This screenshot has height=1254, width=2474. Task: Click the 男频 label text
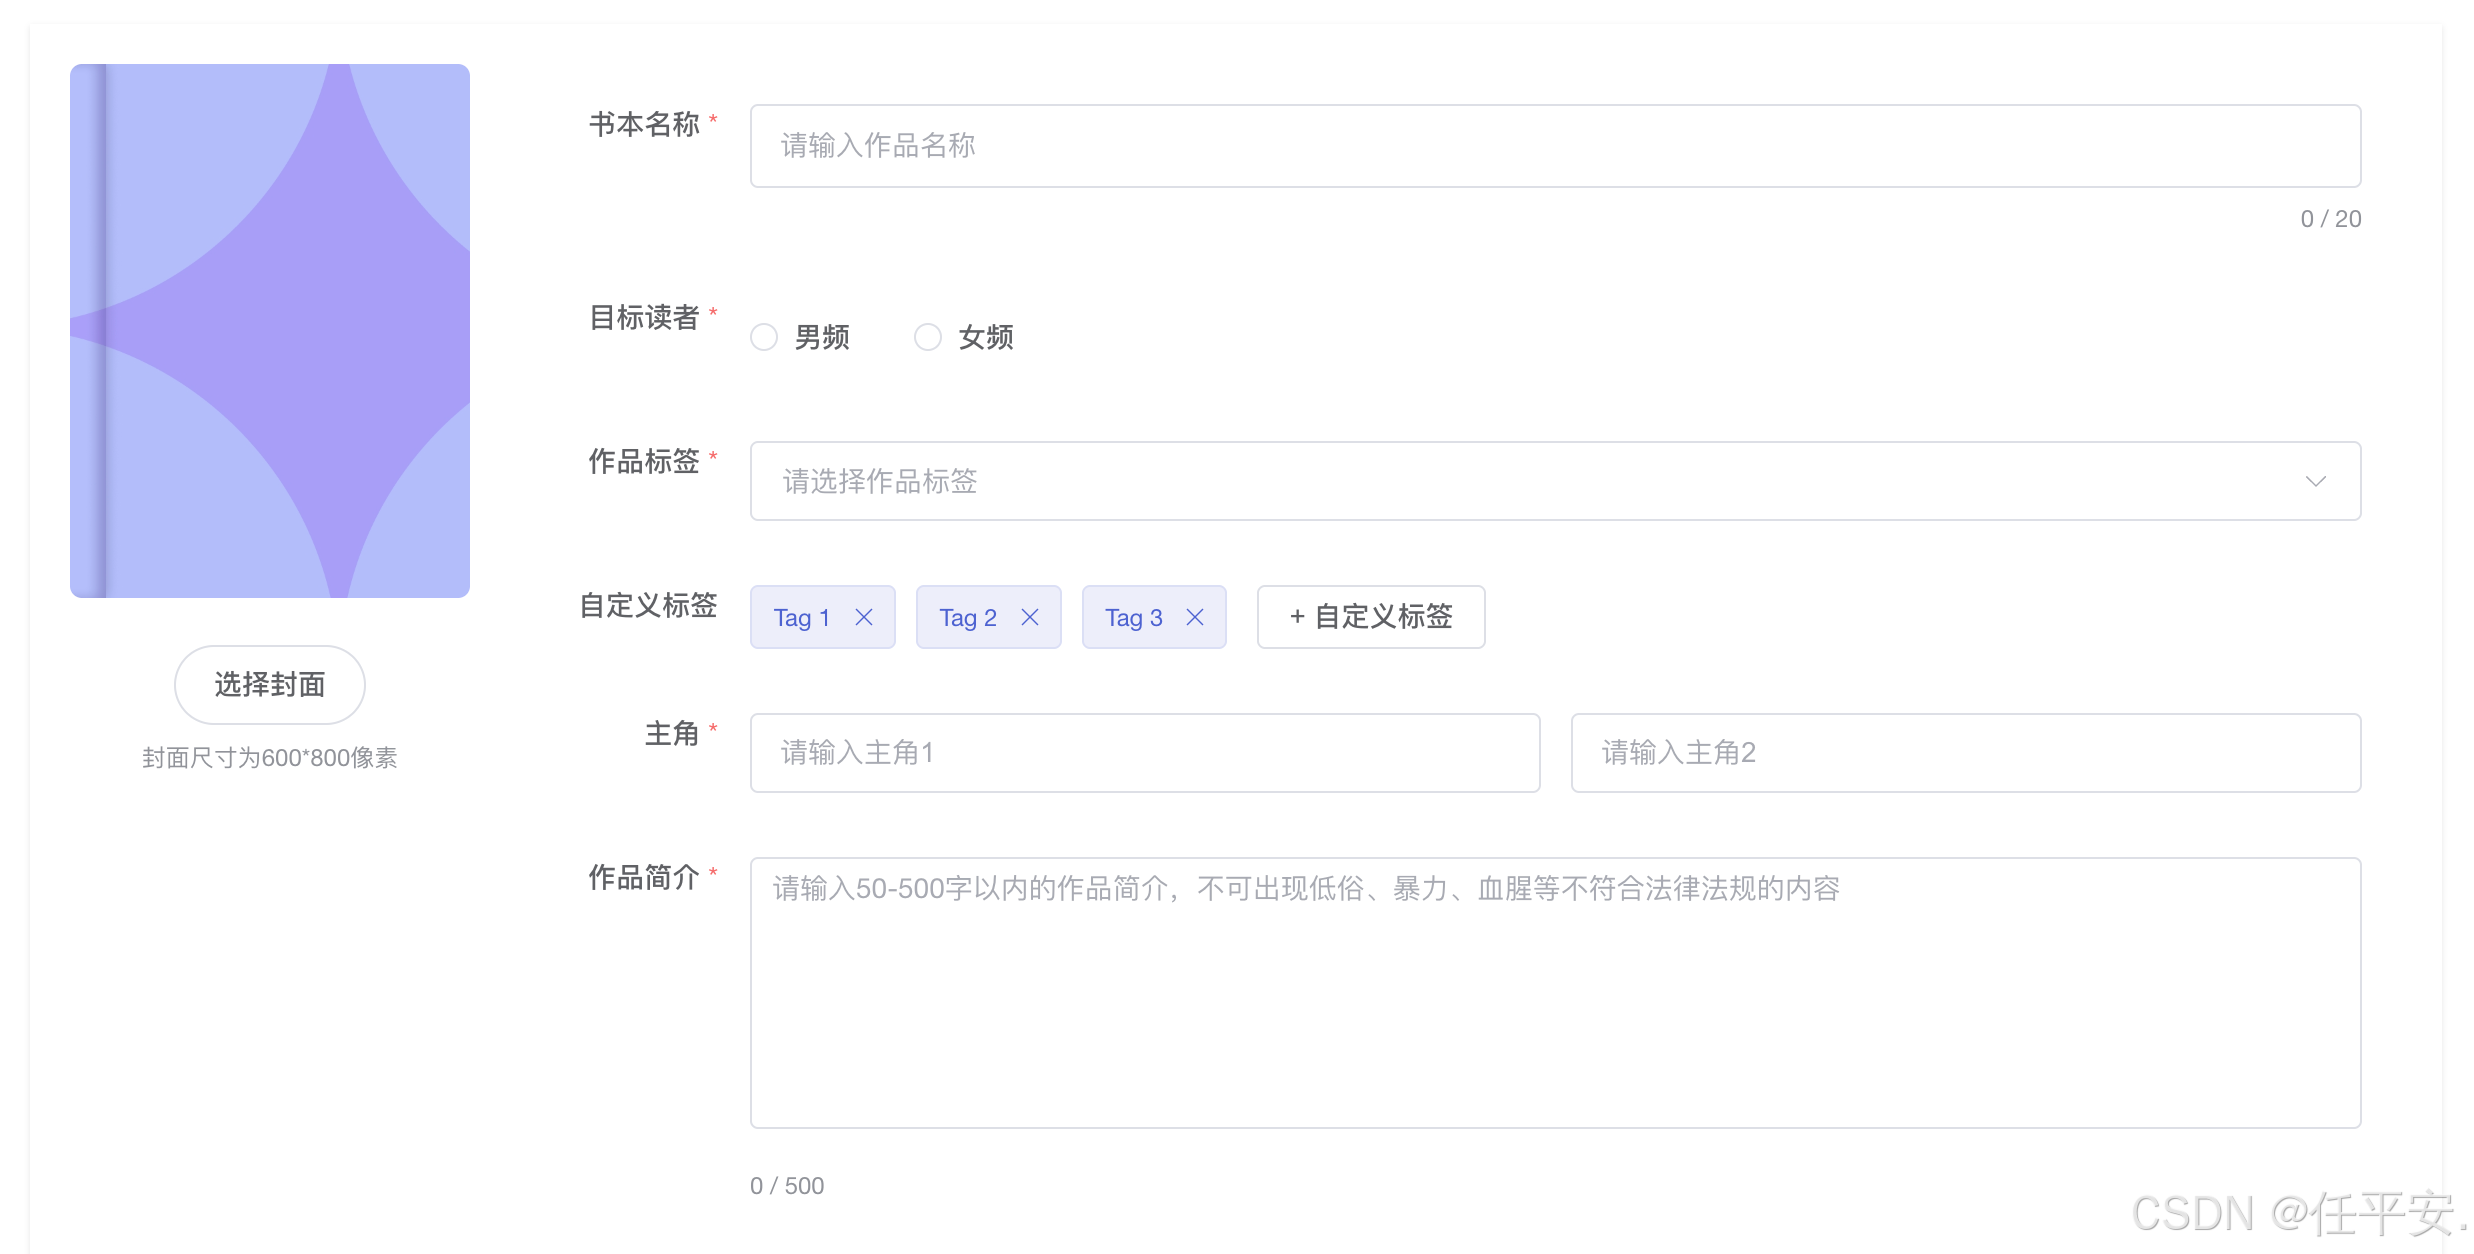coord(822,337)
